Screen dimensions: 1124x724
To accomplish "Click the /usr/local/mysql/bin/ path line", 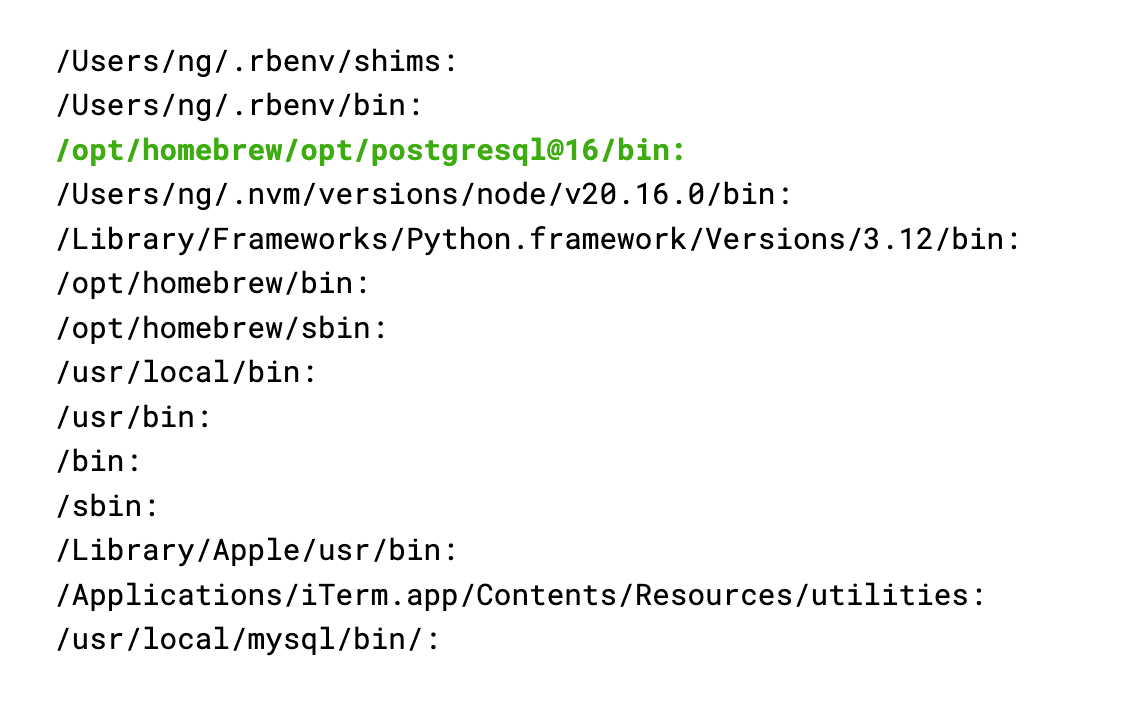I will coord(247,639).
